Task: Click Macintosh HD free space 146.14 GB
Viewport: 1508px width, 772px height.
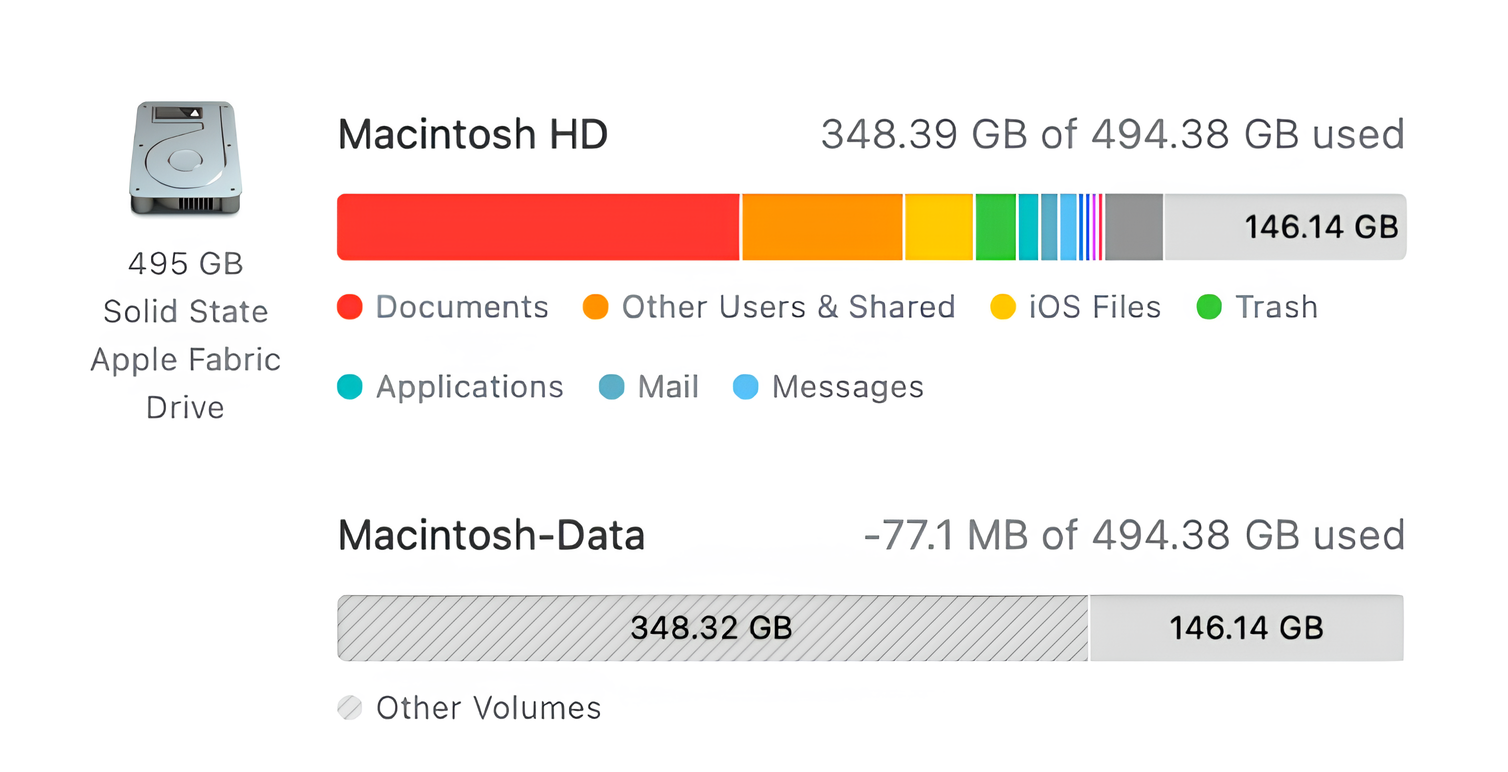Action: point(1285,227)
